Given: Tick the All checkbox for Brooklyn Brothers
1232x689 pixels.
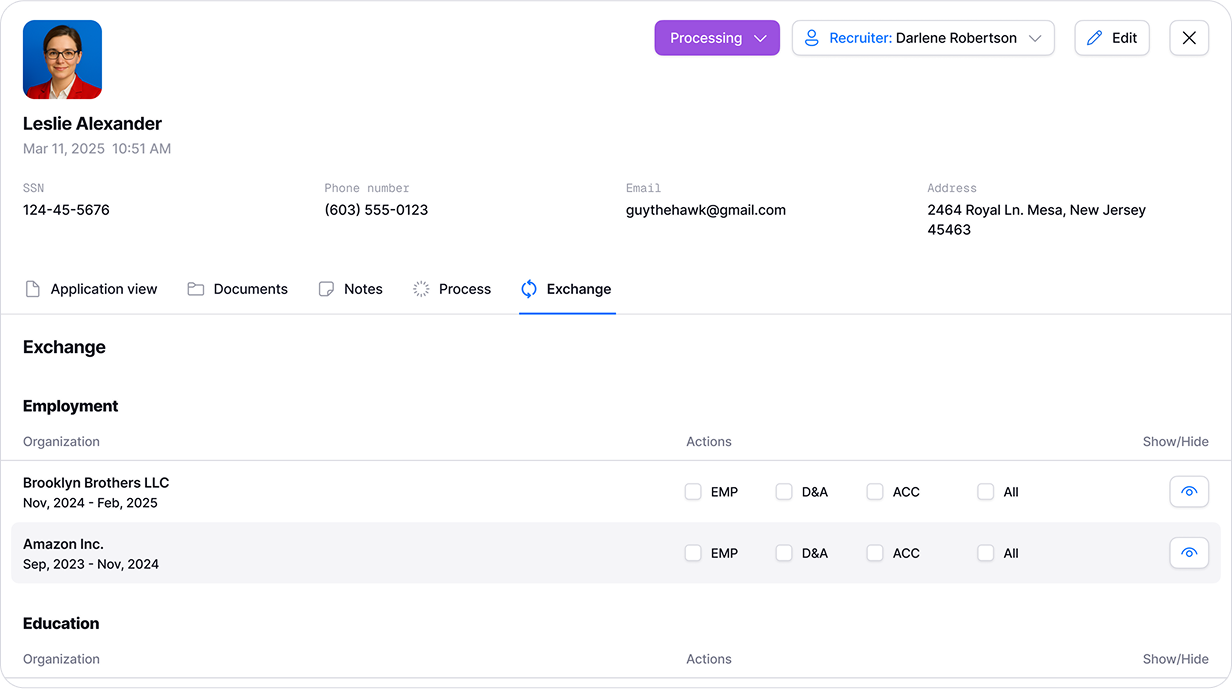Looking at the screenshot, I should (986, 492).
